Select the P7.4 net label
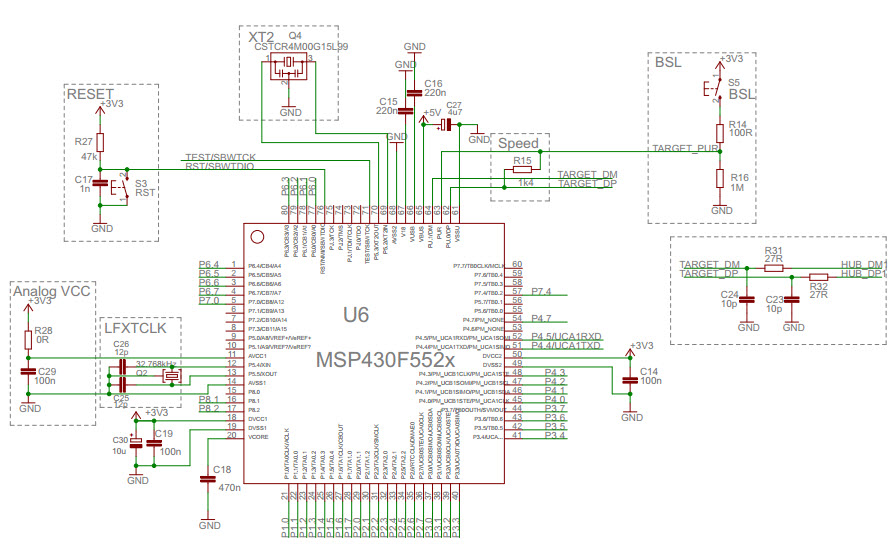This screenshot has height=544, width=893. click(x=541, y=292)
